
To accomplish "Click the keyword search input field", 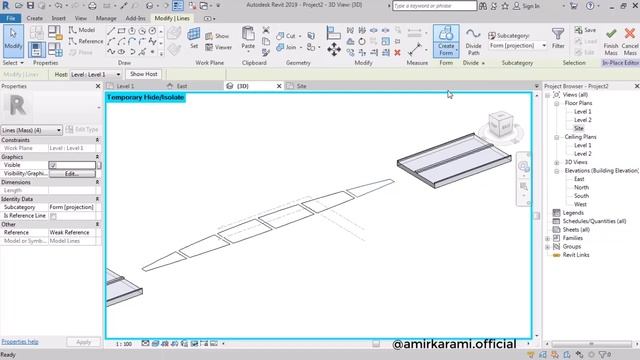I will pyautogui.click(x=434, y=6).
